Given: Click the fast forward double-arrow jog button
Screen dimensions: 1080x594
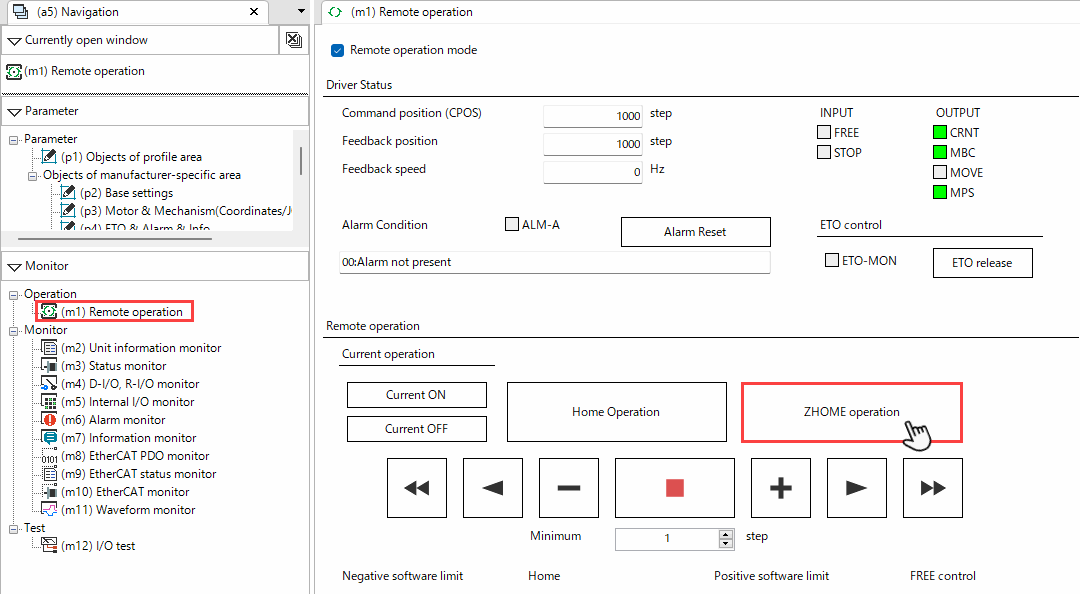Looking at the screenshot, I should (x=933, y=488).
